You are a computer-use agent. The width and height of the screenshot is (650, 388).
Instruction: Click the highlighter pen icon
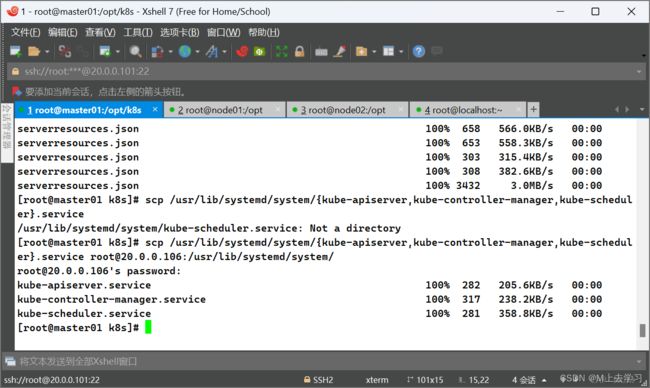coord(340,51)
